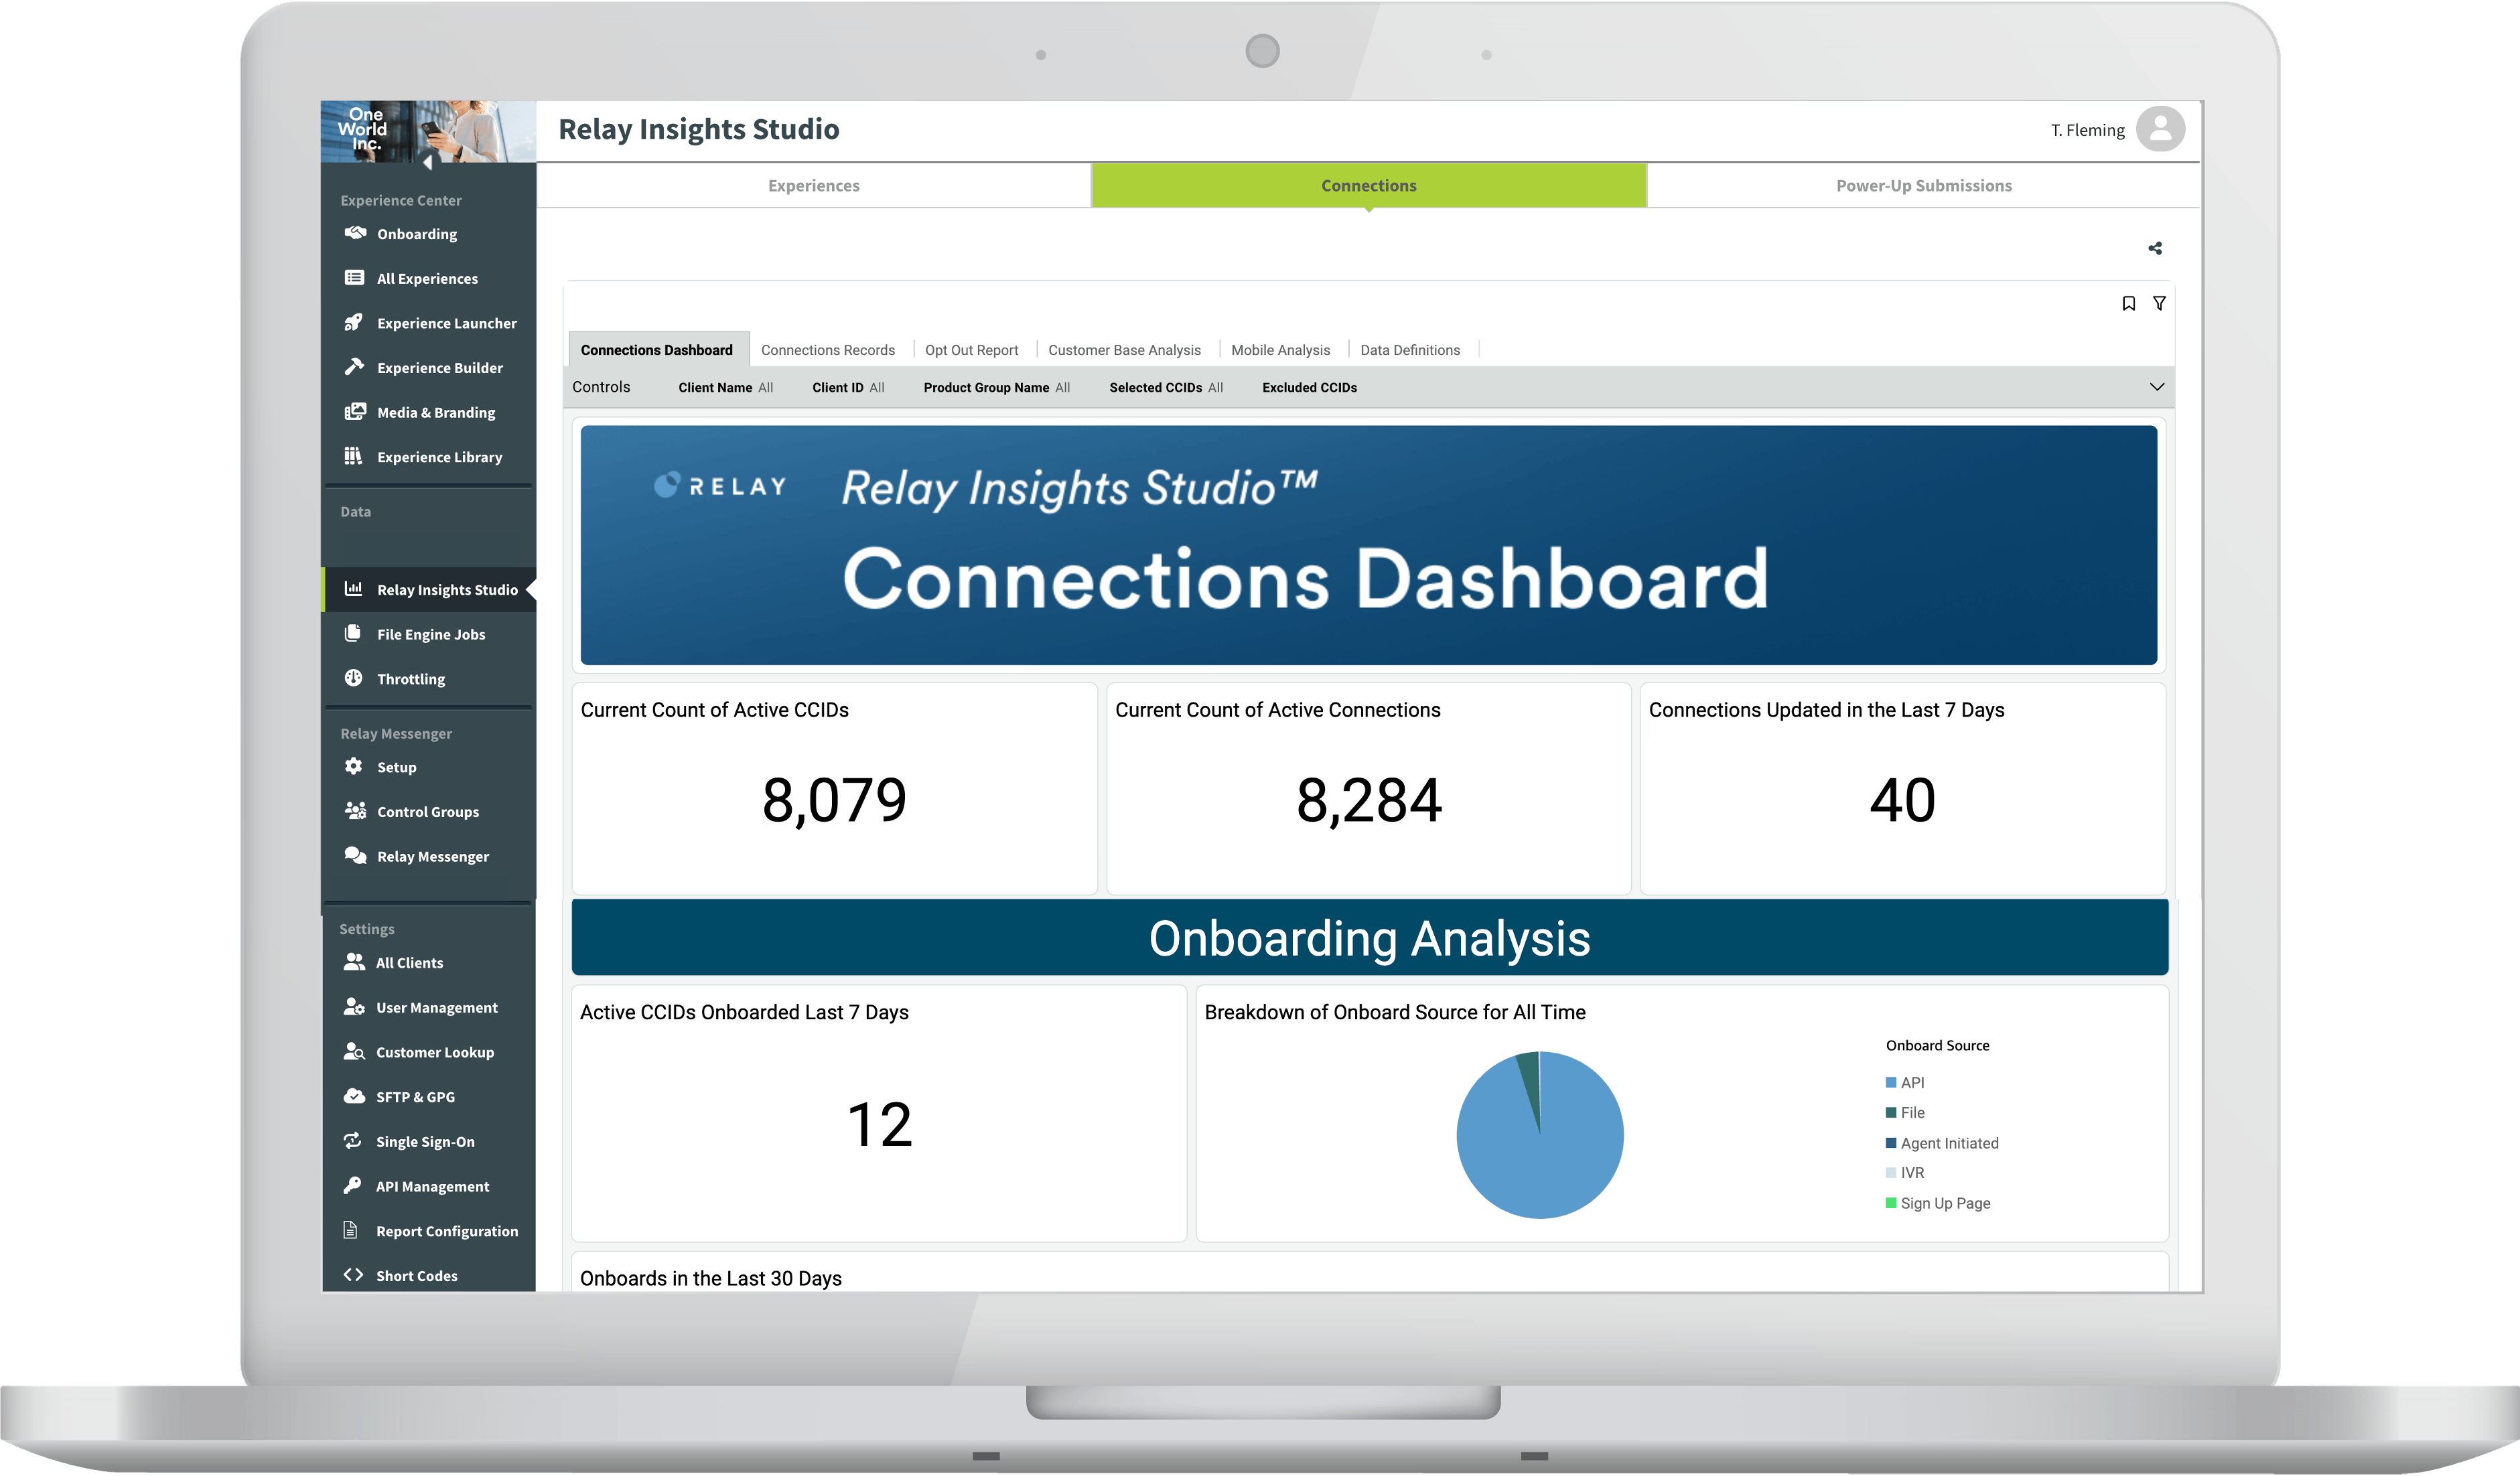Screen dimensions: 2520x1476
Task: Select the Connections tab
Action: point(1368,186)
